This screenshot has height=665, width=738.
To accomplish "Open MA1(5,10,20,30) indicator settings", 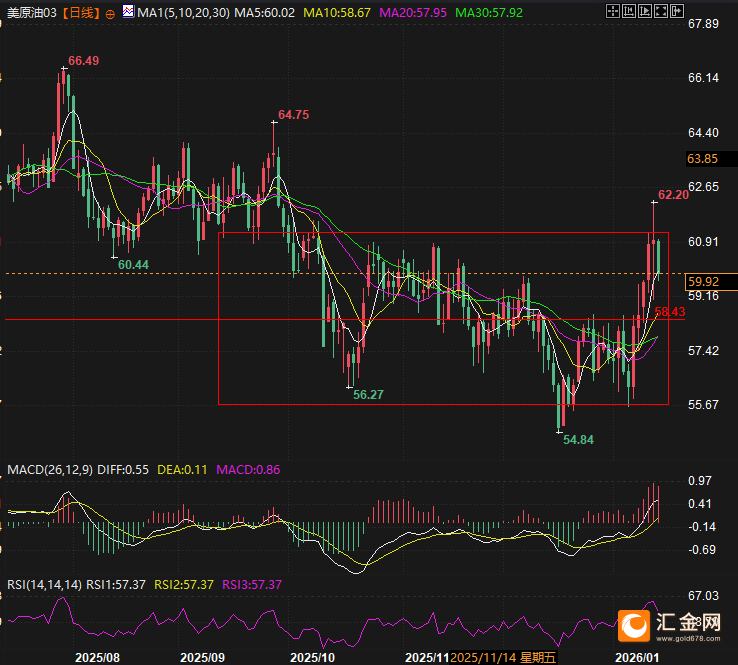I will coord(184,13).
